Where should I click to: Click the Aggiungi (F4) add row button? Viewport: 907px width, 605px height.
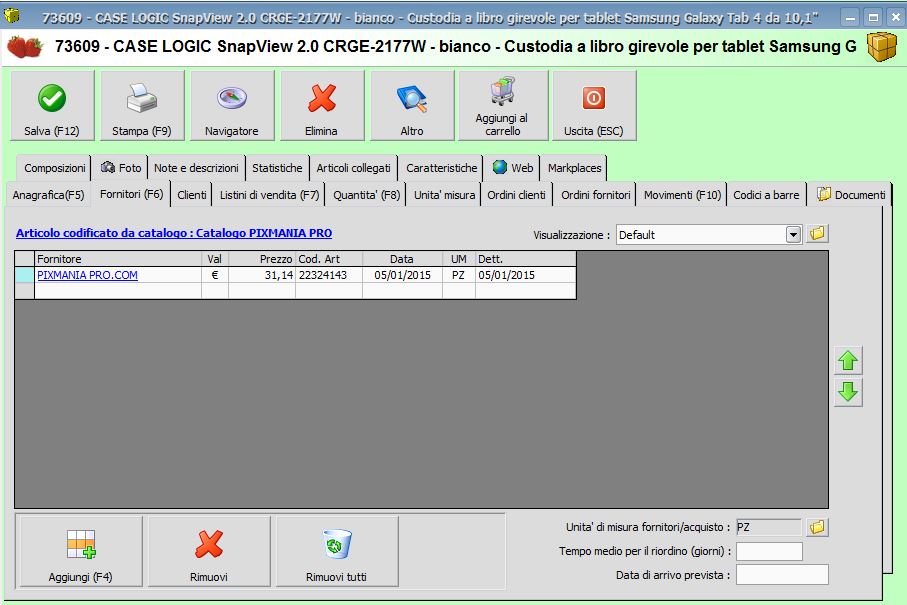[80, 551]
